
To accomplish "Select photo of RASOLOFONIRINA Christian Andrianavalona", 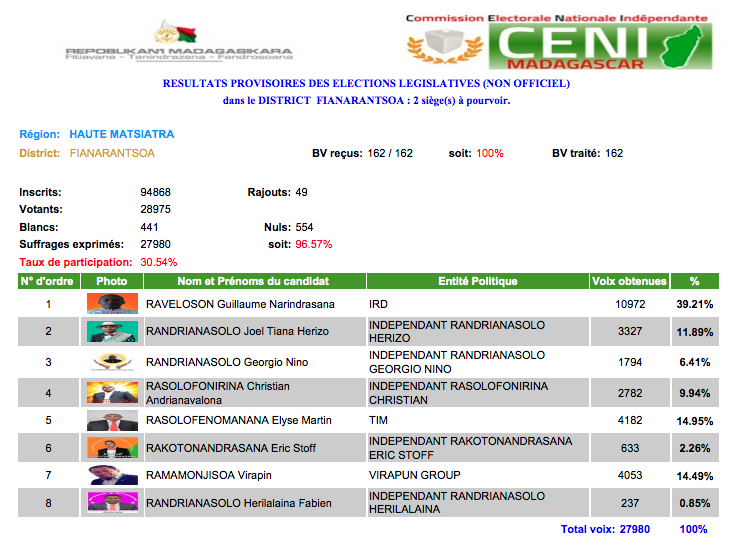I will (x=112, y=391).
